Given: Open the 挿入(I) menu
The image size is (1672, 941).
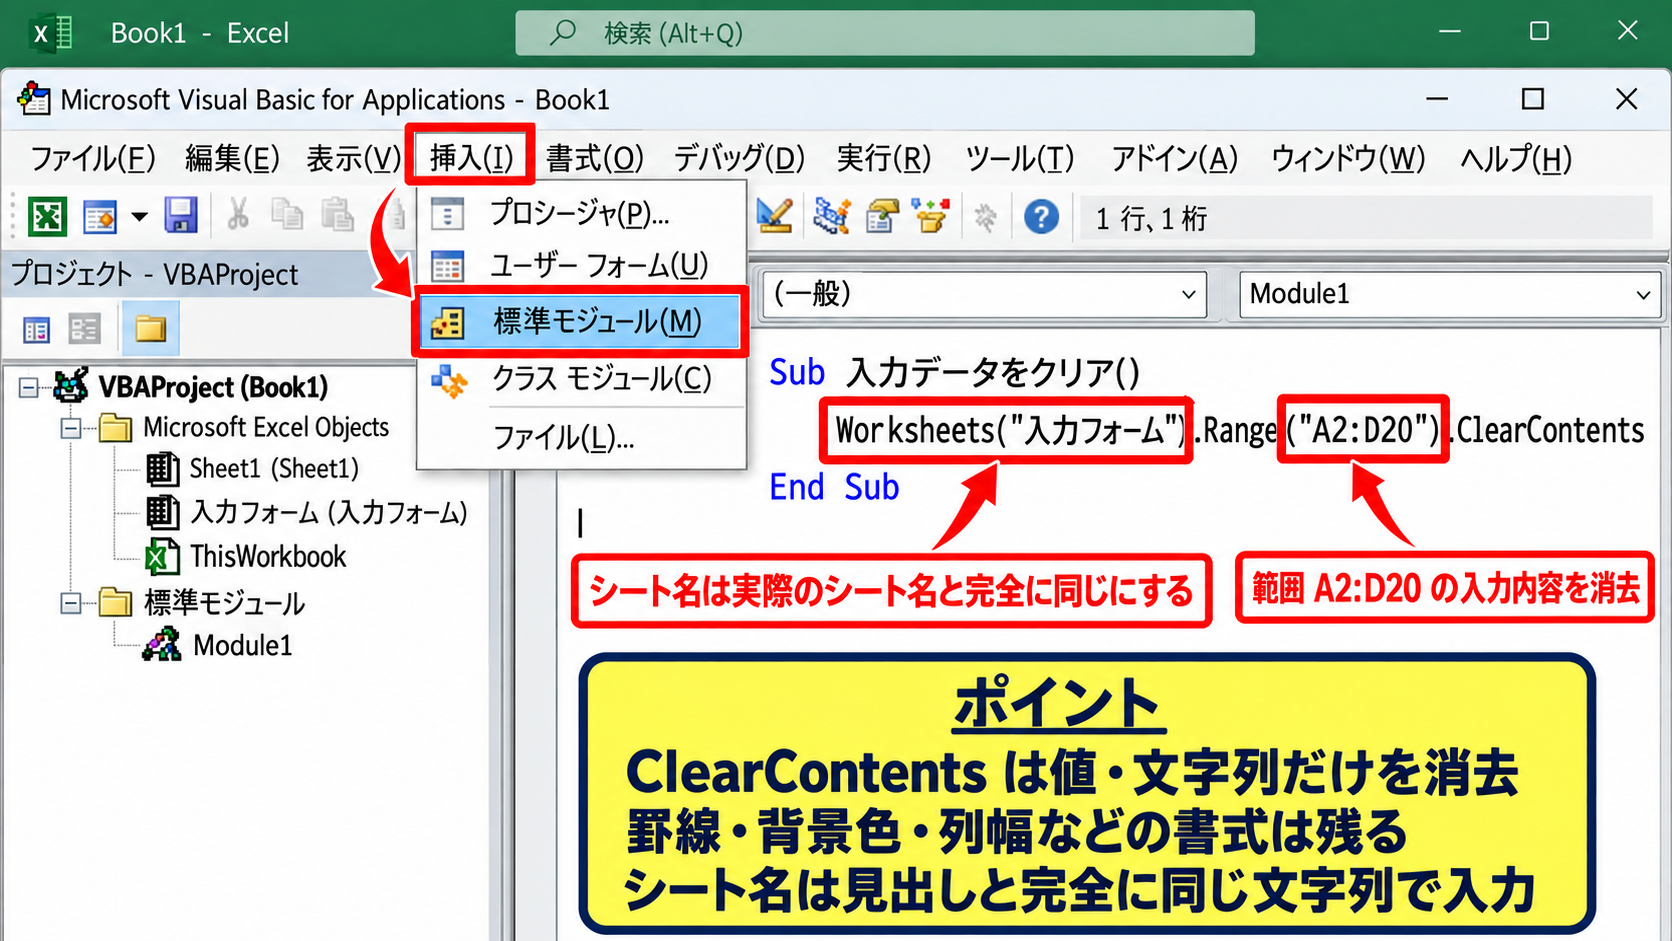Looking at the screenshot, I should pos(471,158).
